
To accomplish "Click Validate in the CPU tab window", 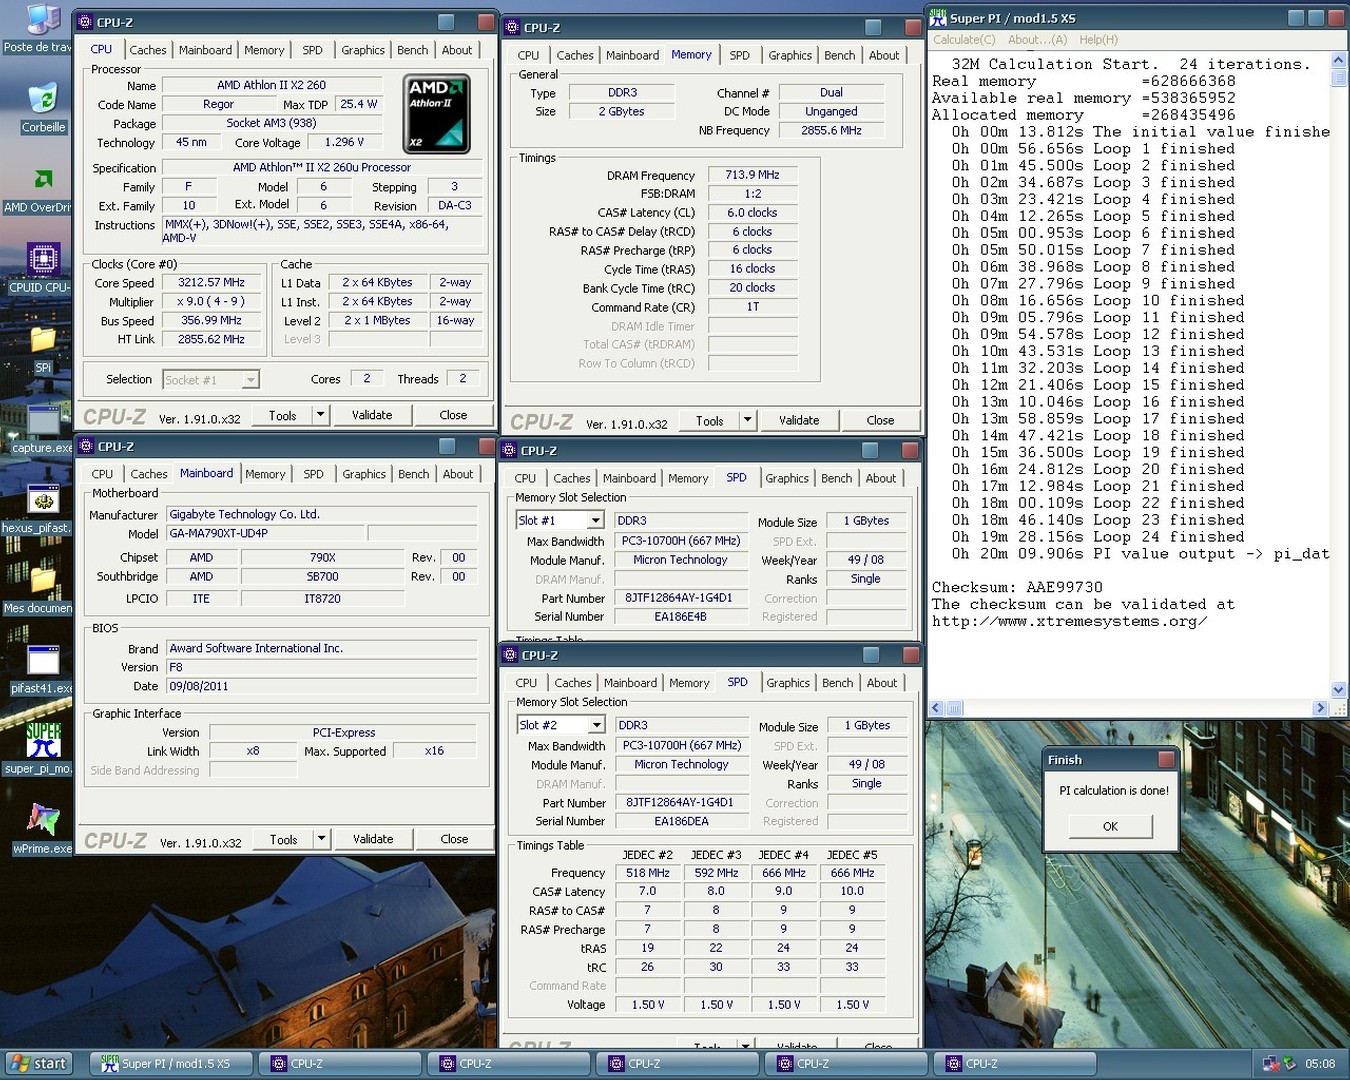I will point(372,414).
